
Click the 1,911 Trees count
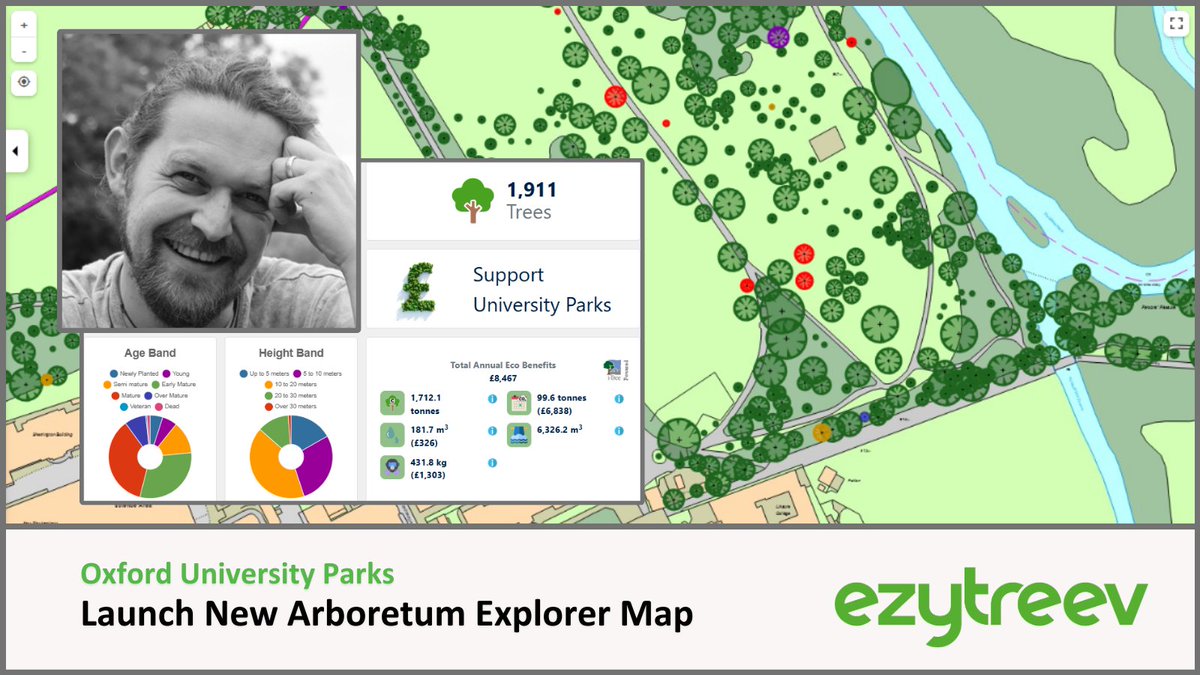pos(531,200)
